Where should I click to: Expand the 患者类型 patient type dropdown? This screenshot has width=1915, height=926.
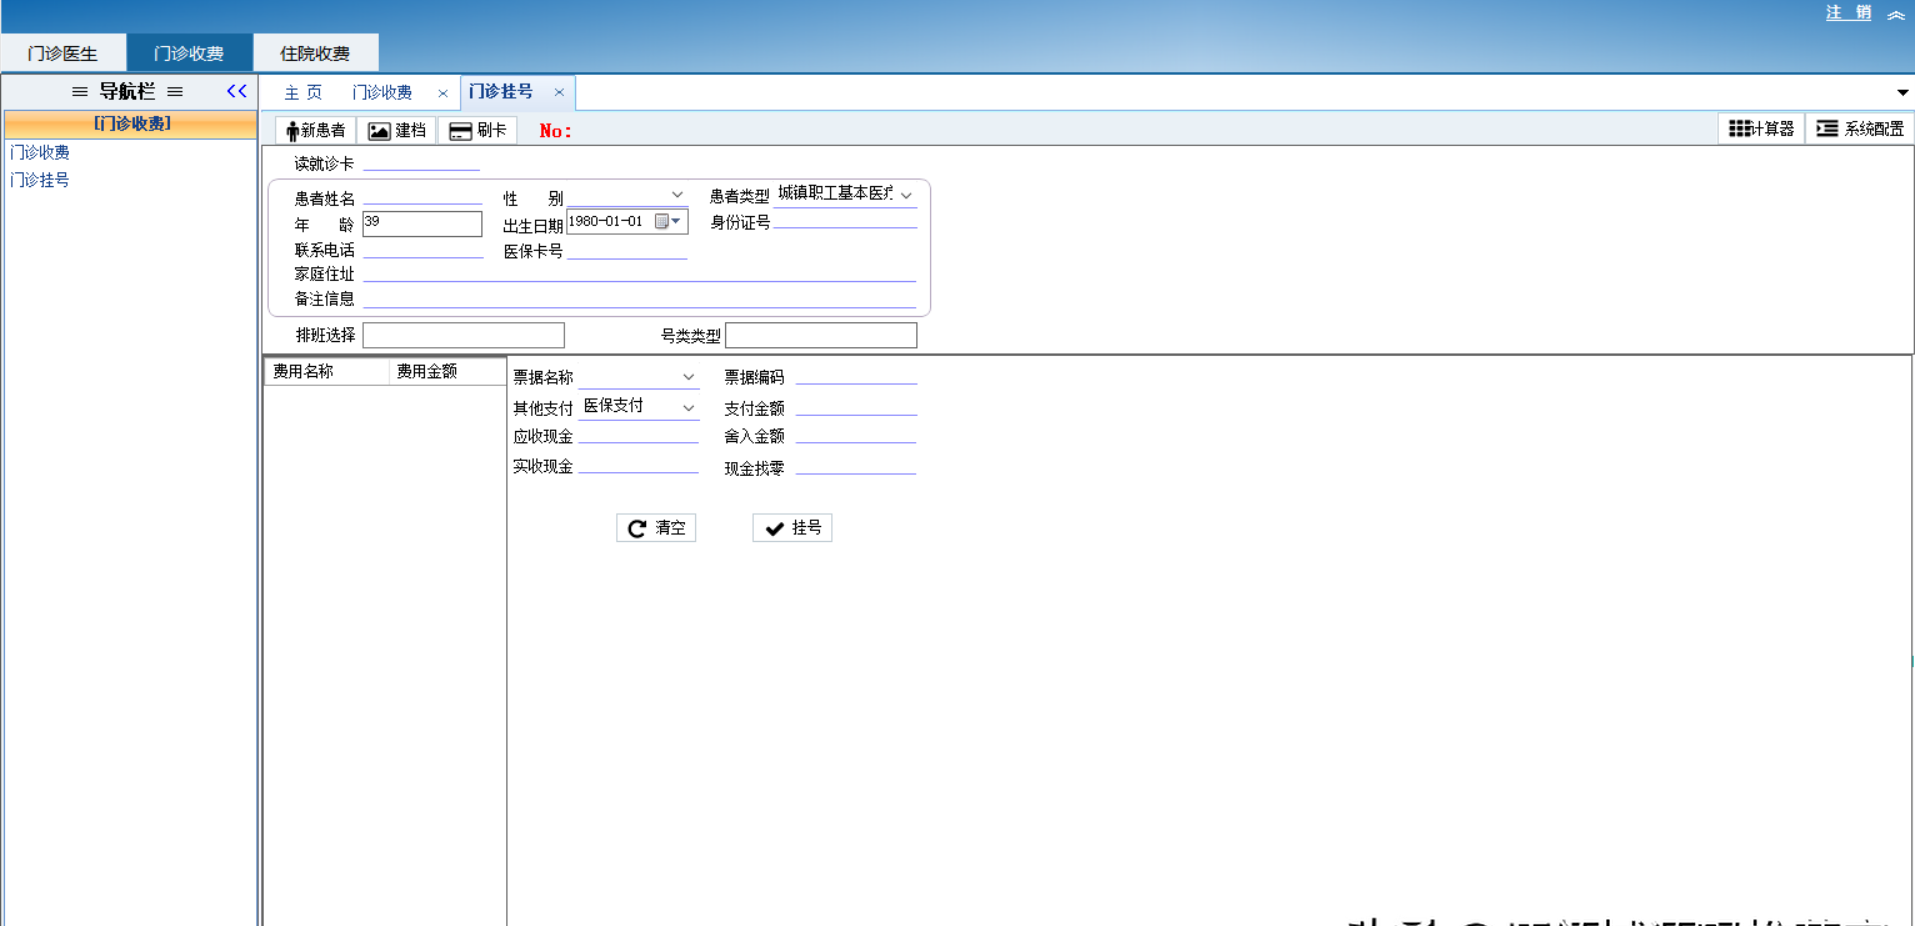[x=906, y=195]
